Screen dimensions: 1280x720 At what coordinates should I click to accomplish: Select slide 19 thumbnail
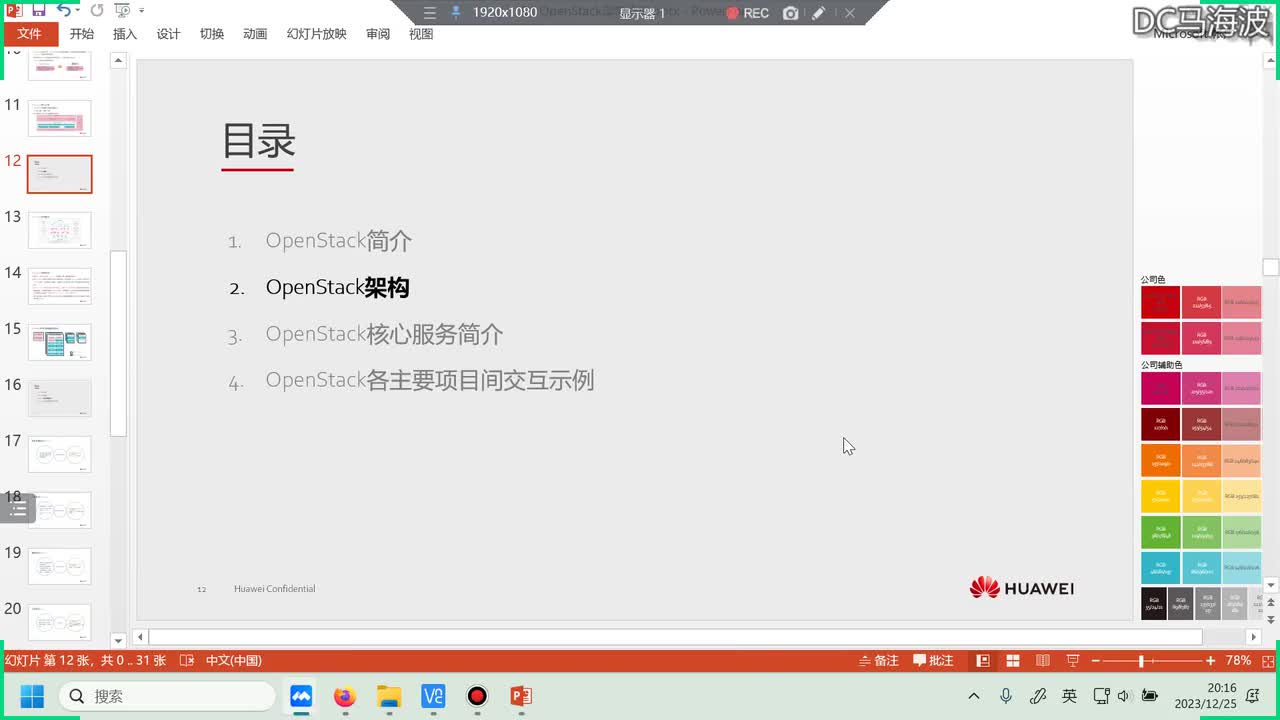[x=59, y=566]
